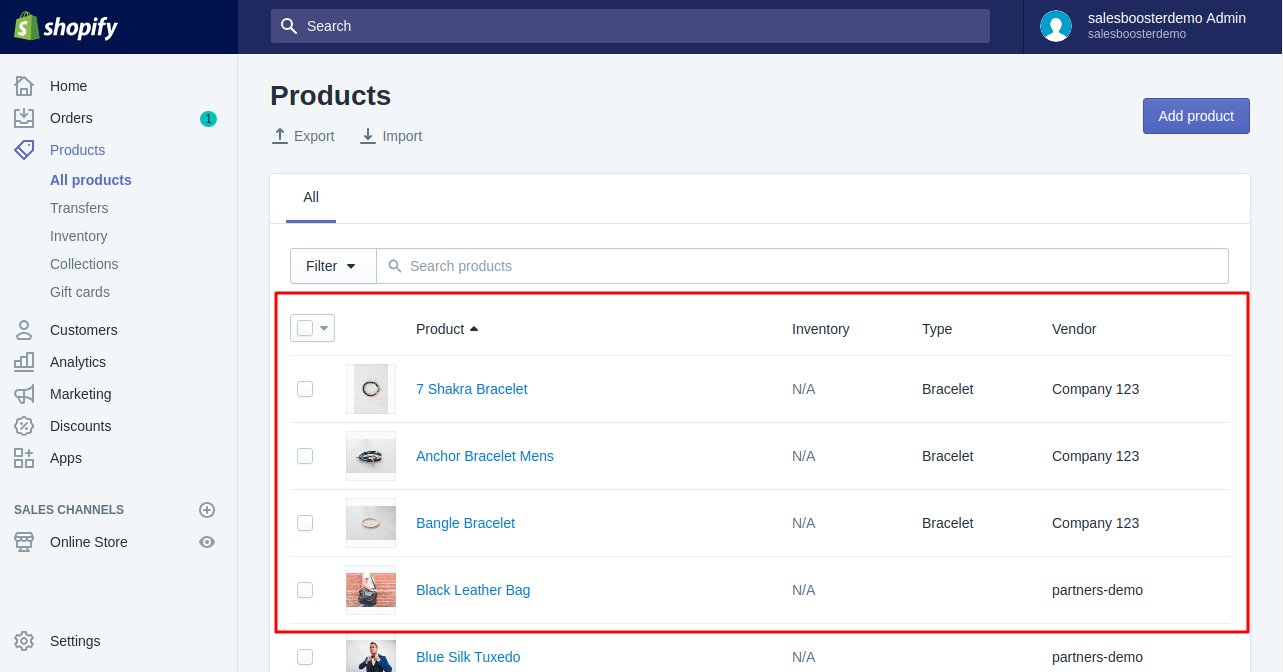The height and width of the screenshot is (672, 1283).
Task: Click the magnifier icon in top search bar
Action: [289, 26]
